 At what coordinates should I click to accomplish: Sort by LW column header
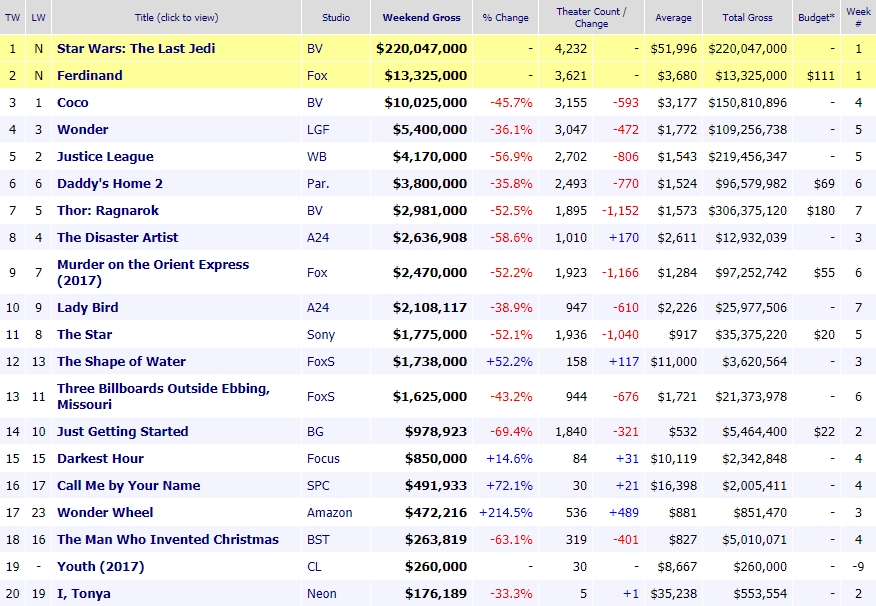39,17
